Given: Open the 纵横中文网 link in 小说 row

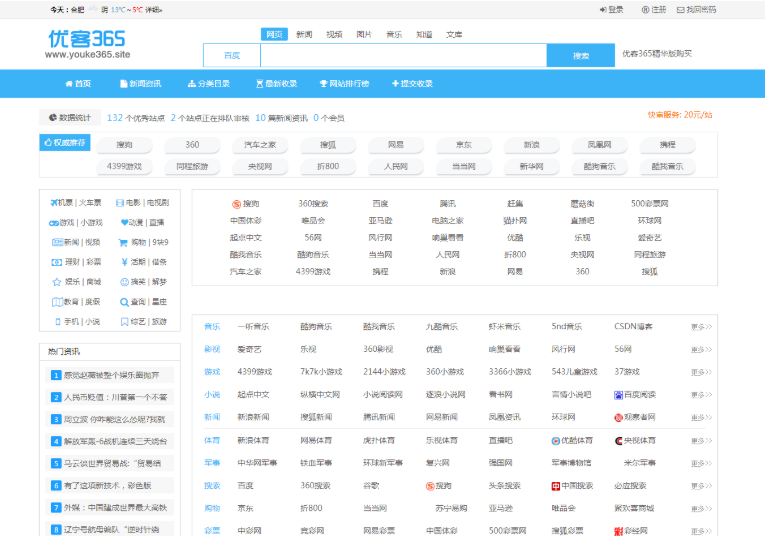Looking at the screenshot, I should [x=320, y=395].
